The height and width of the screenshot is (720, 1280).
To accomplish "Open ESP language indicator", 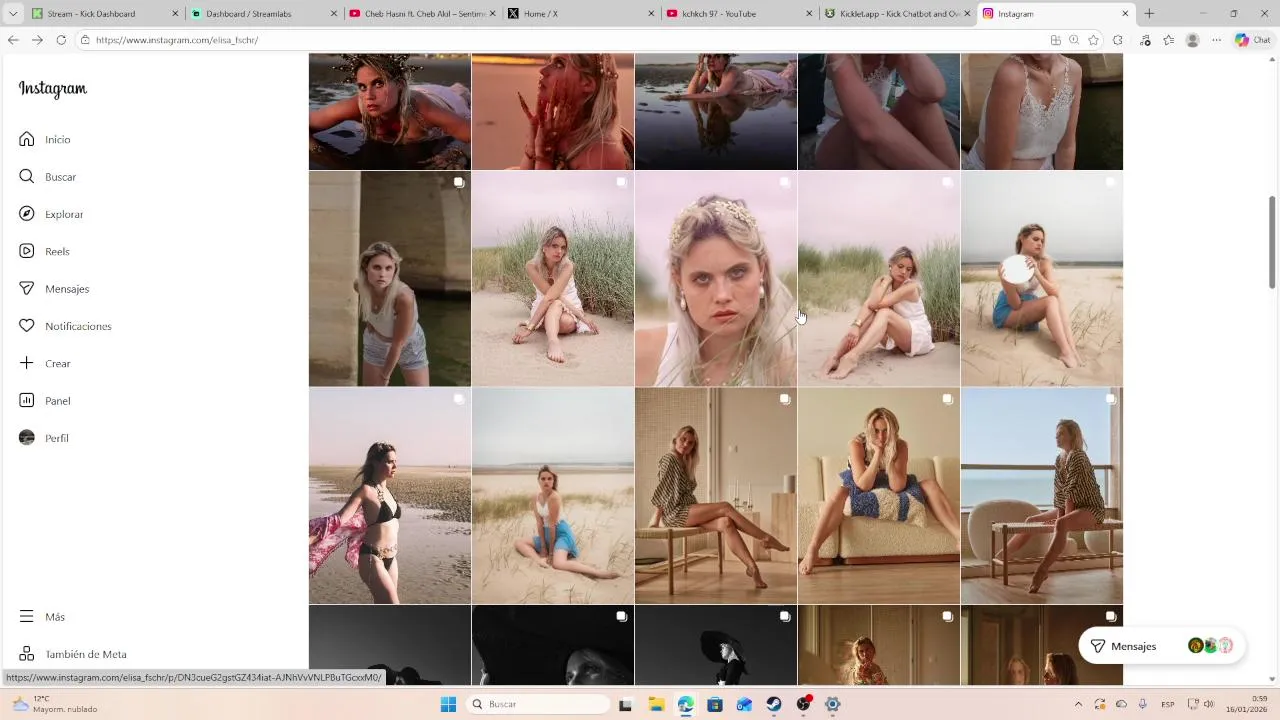I will 1168,704.
